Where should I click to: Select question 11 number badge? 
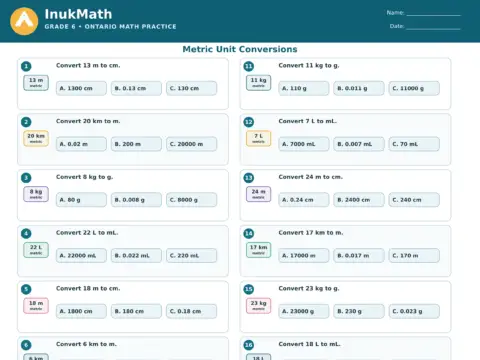point(249,66)
